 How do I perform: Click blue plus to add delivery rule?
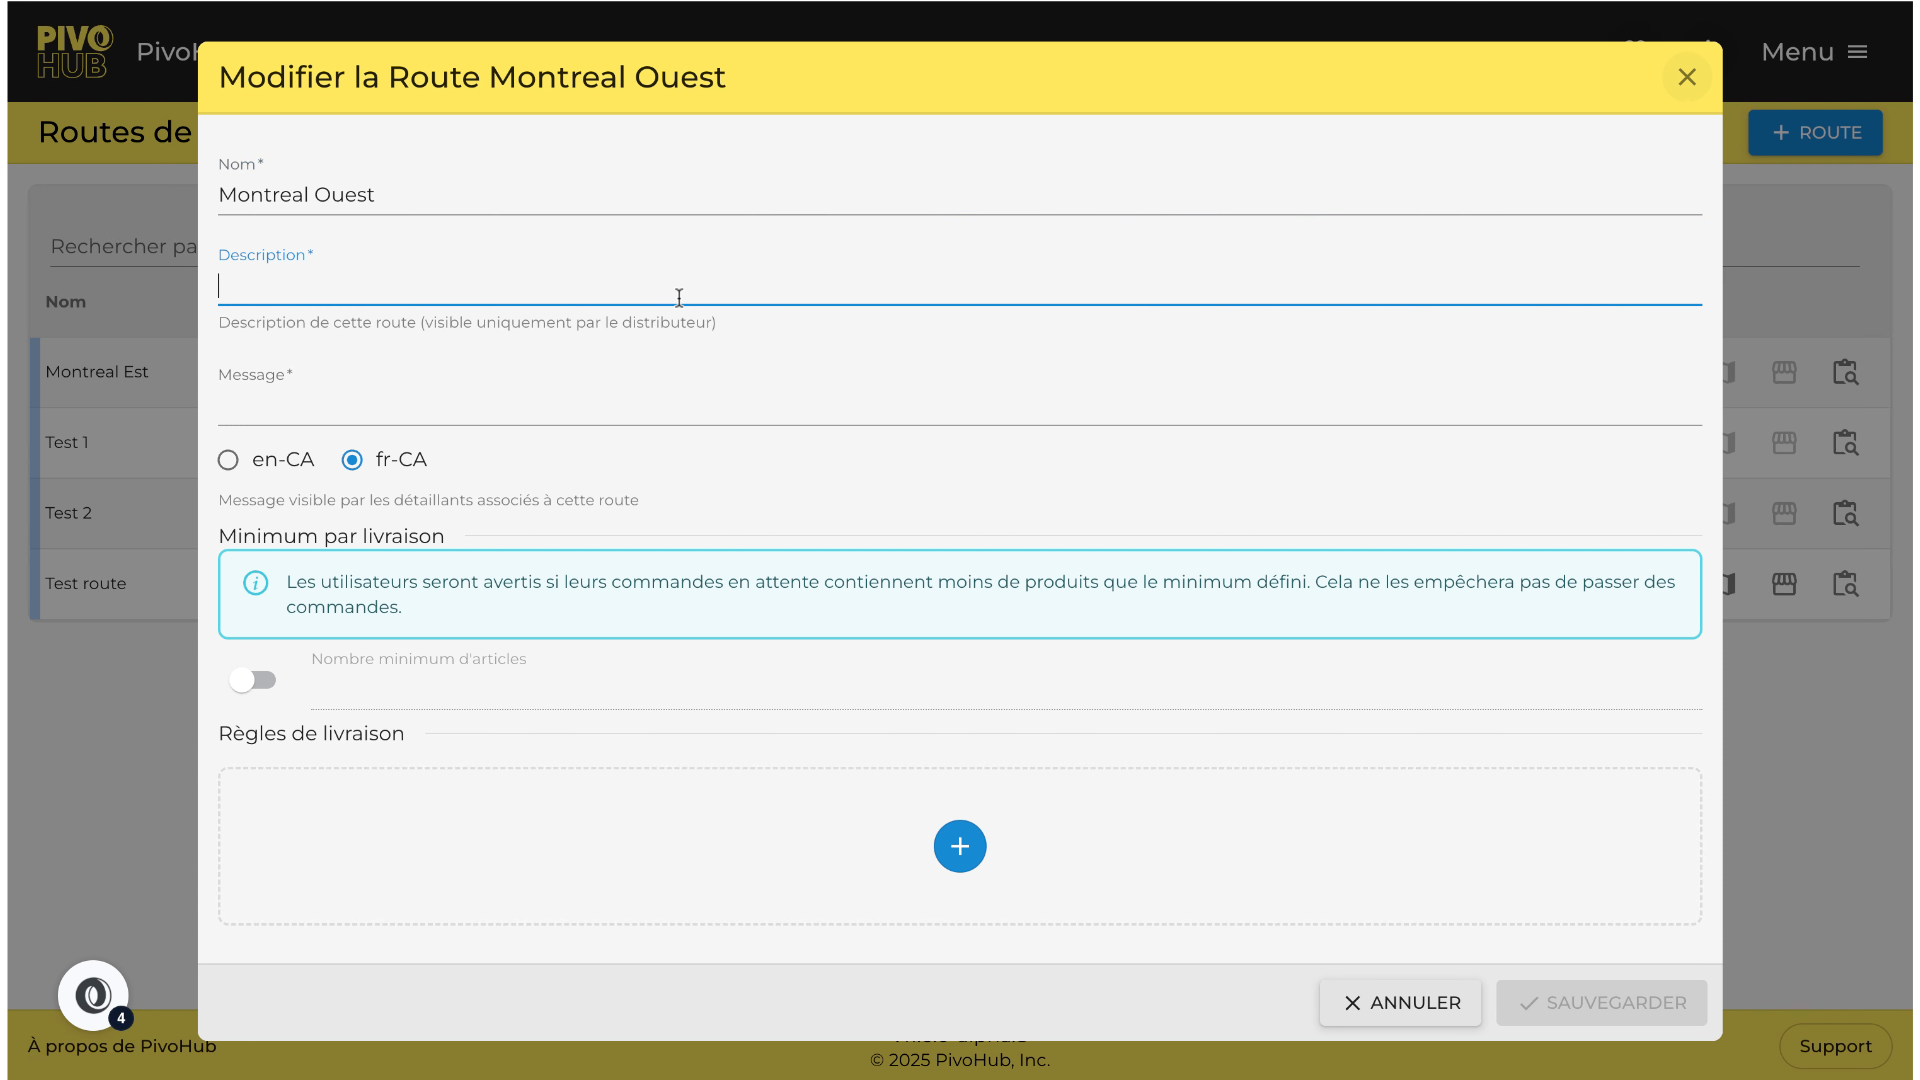pos(959,846)
